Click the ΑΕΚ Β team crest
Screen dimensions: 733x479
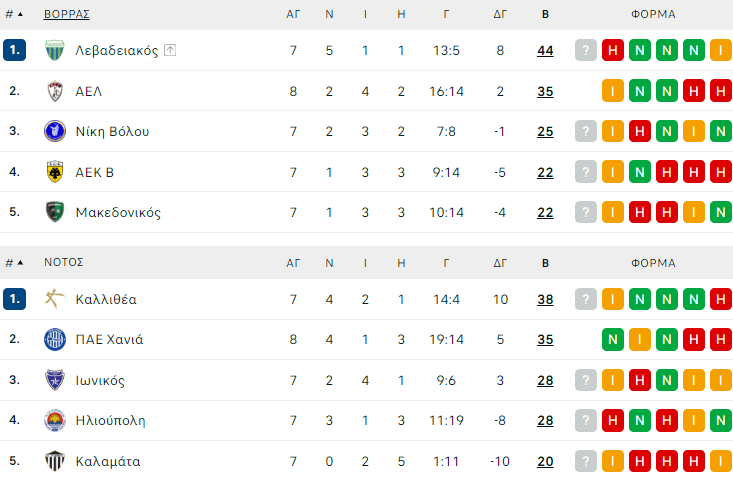pyautogui.click(x=55, y=172)
